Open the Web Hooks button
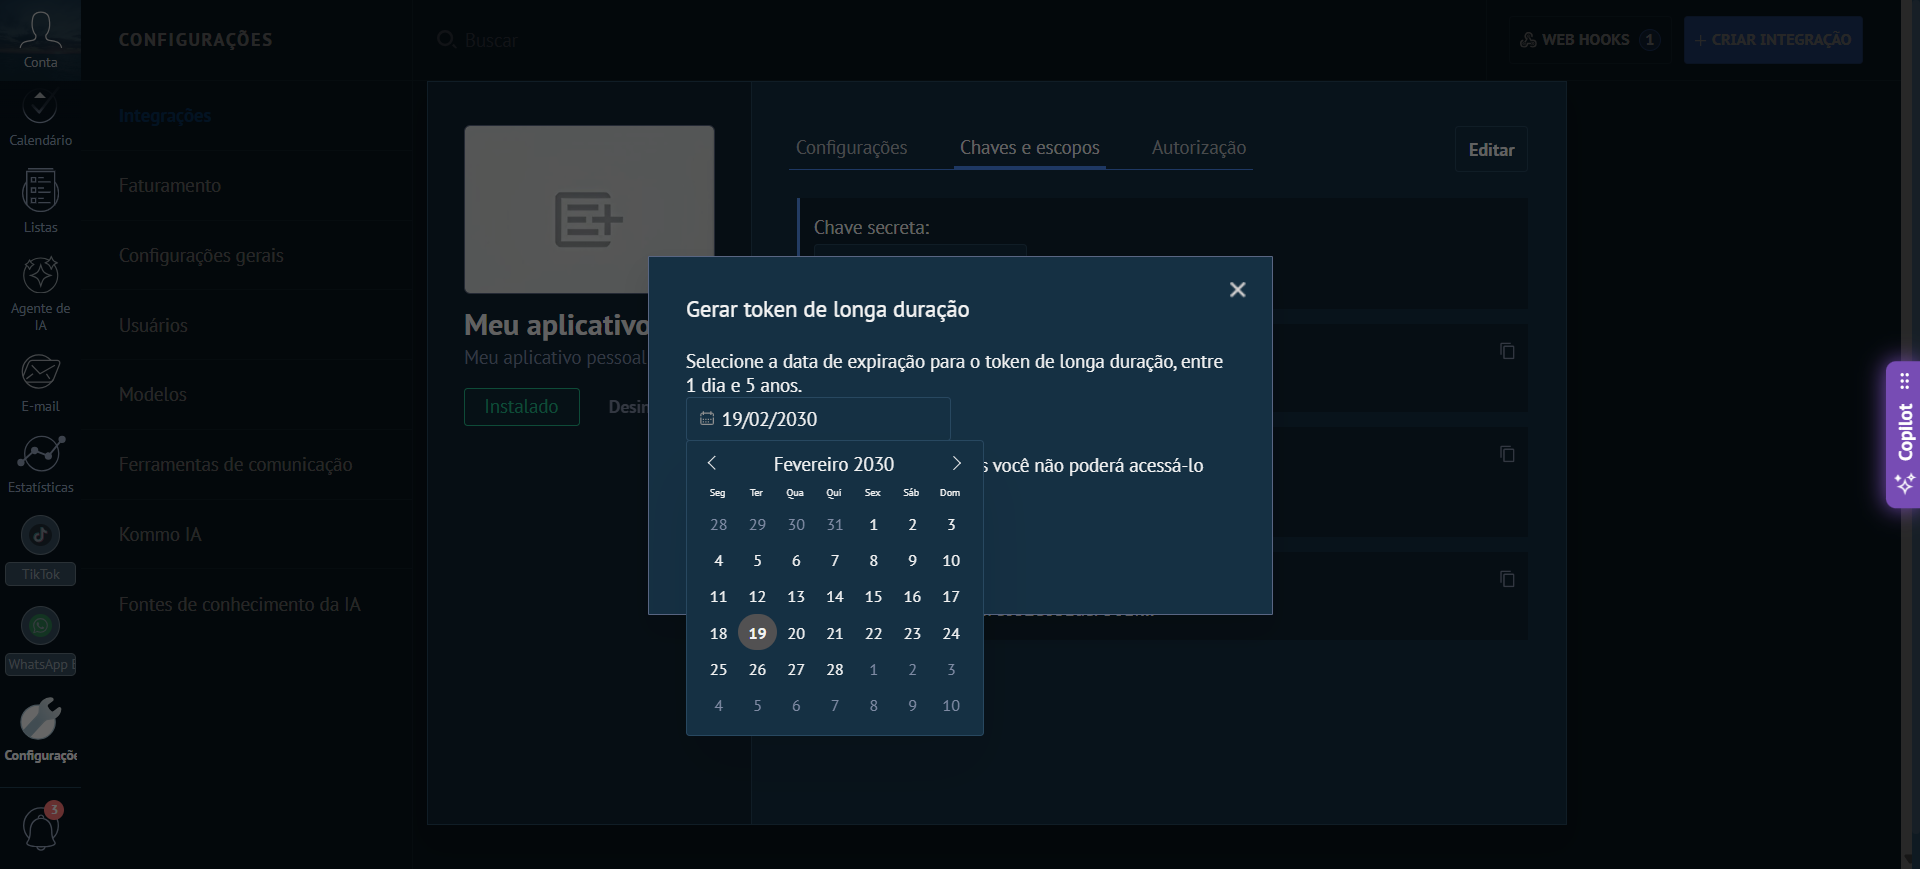 point(1587,40)
